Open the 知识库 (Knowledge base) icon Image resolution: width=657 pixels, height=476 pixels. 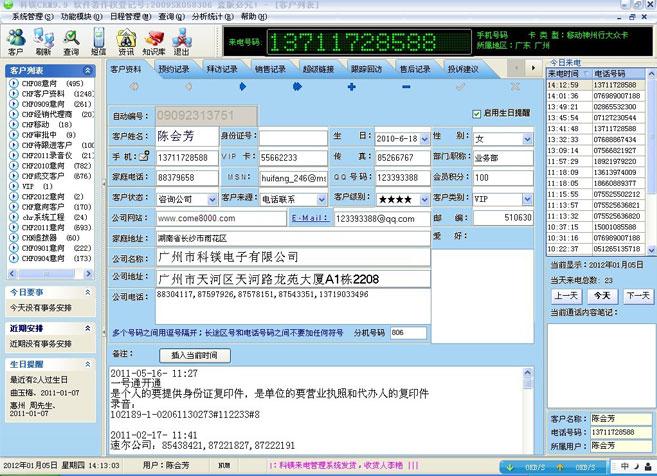(153, 40)
